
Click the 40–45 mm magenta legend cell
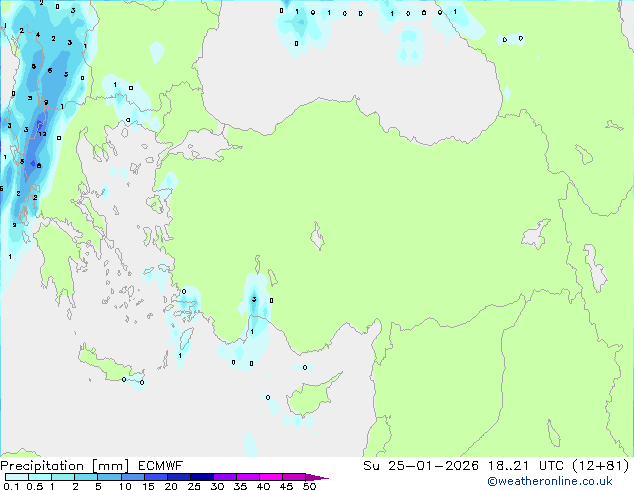click(271, 477)
